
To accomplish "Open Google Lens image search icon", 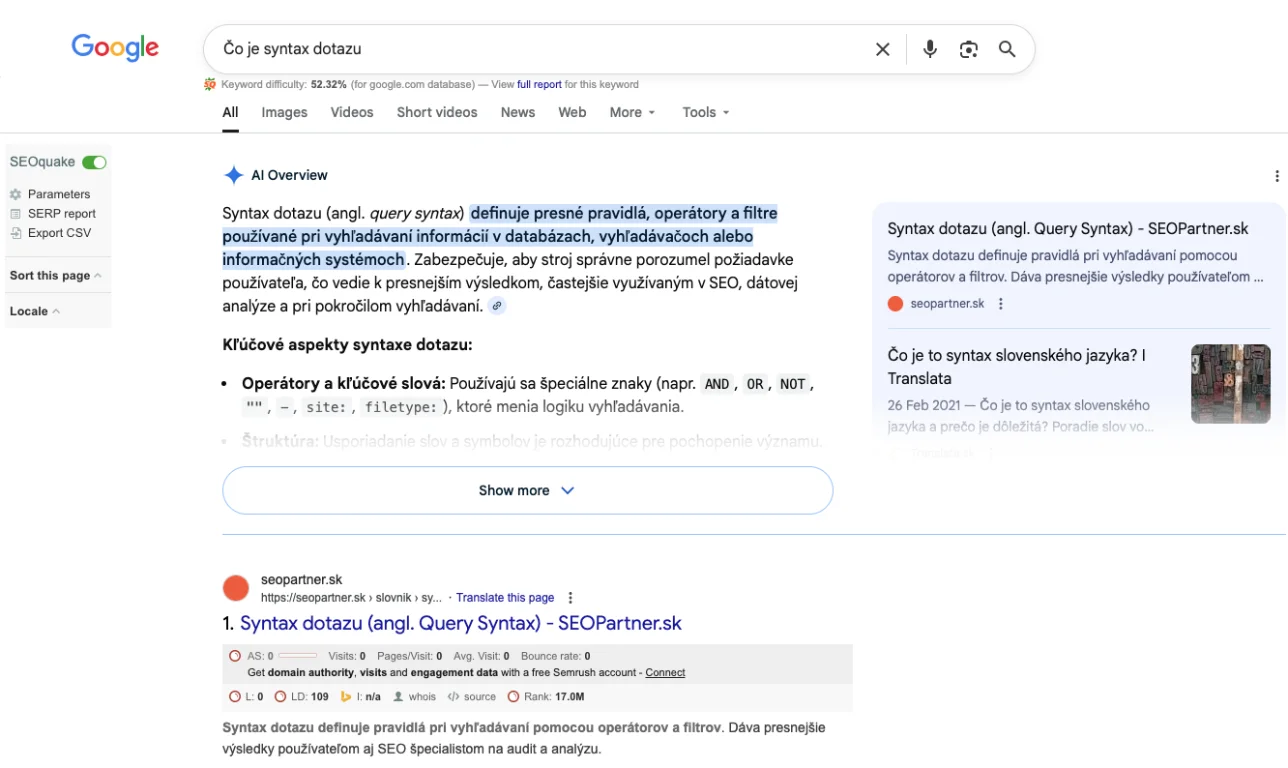I will pos(968,49).
